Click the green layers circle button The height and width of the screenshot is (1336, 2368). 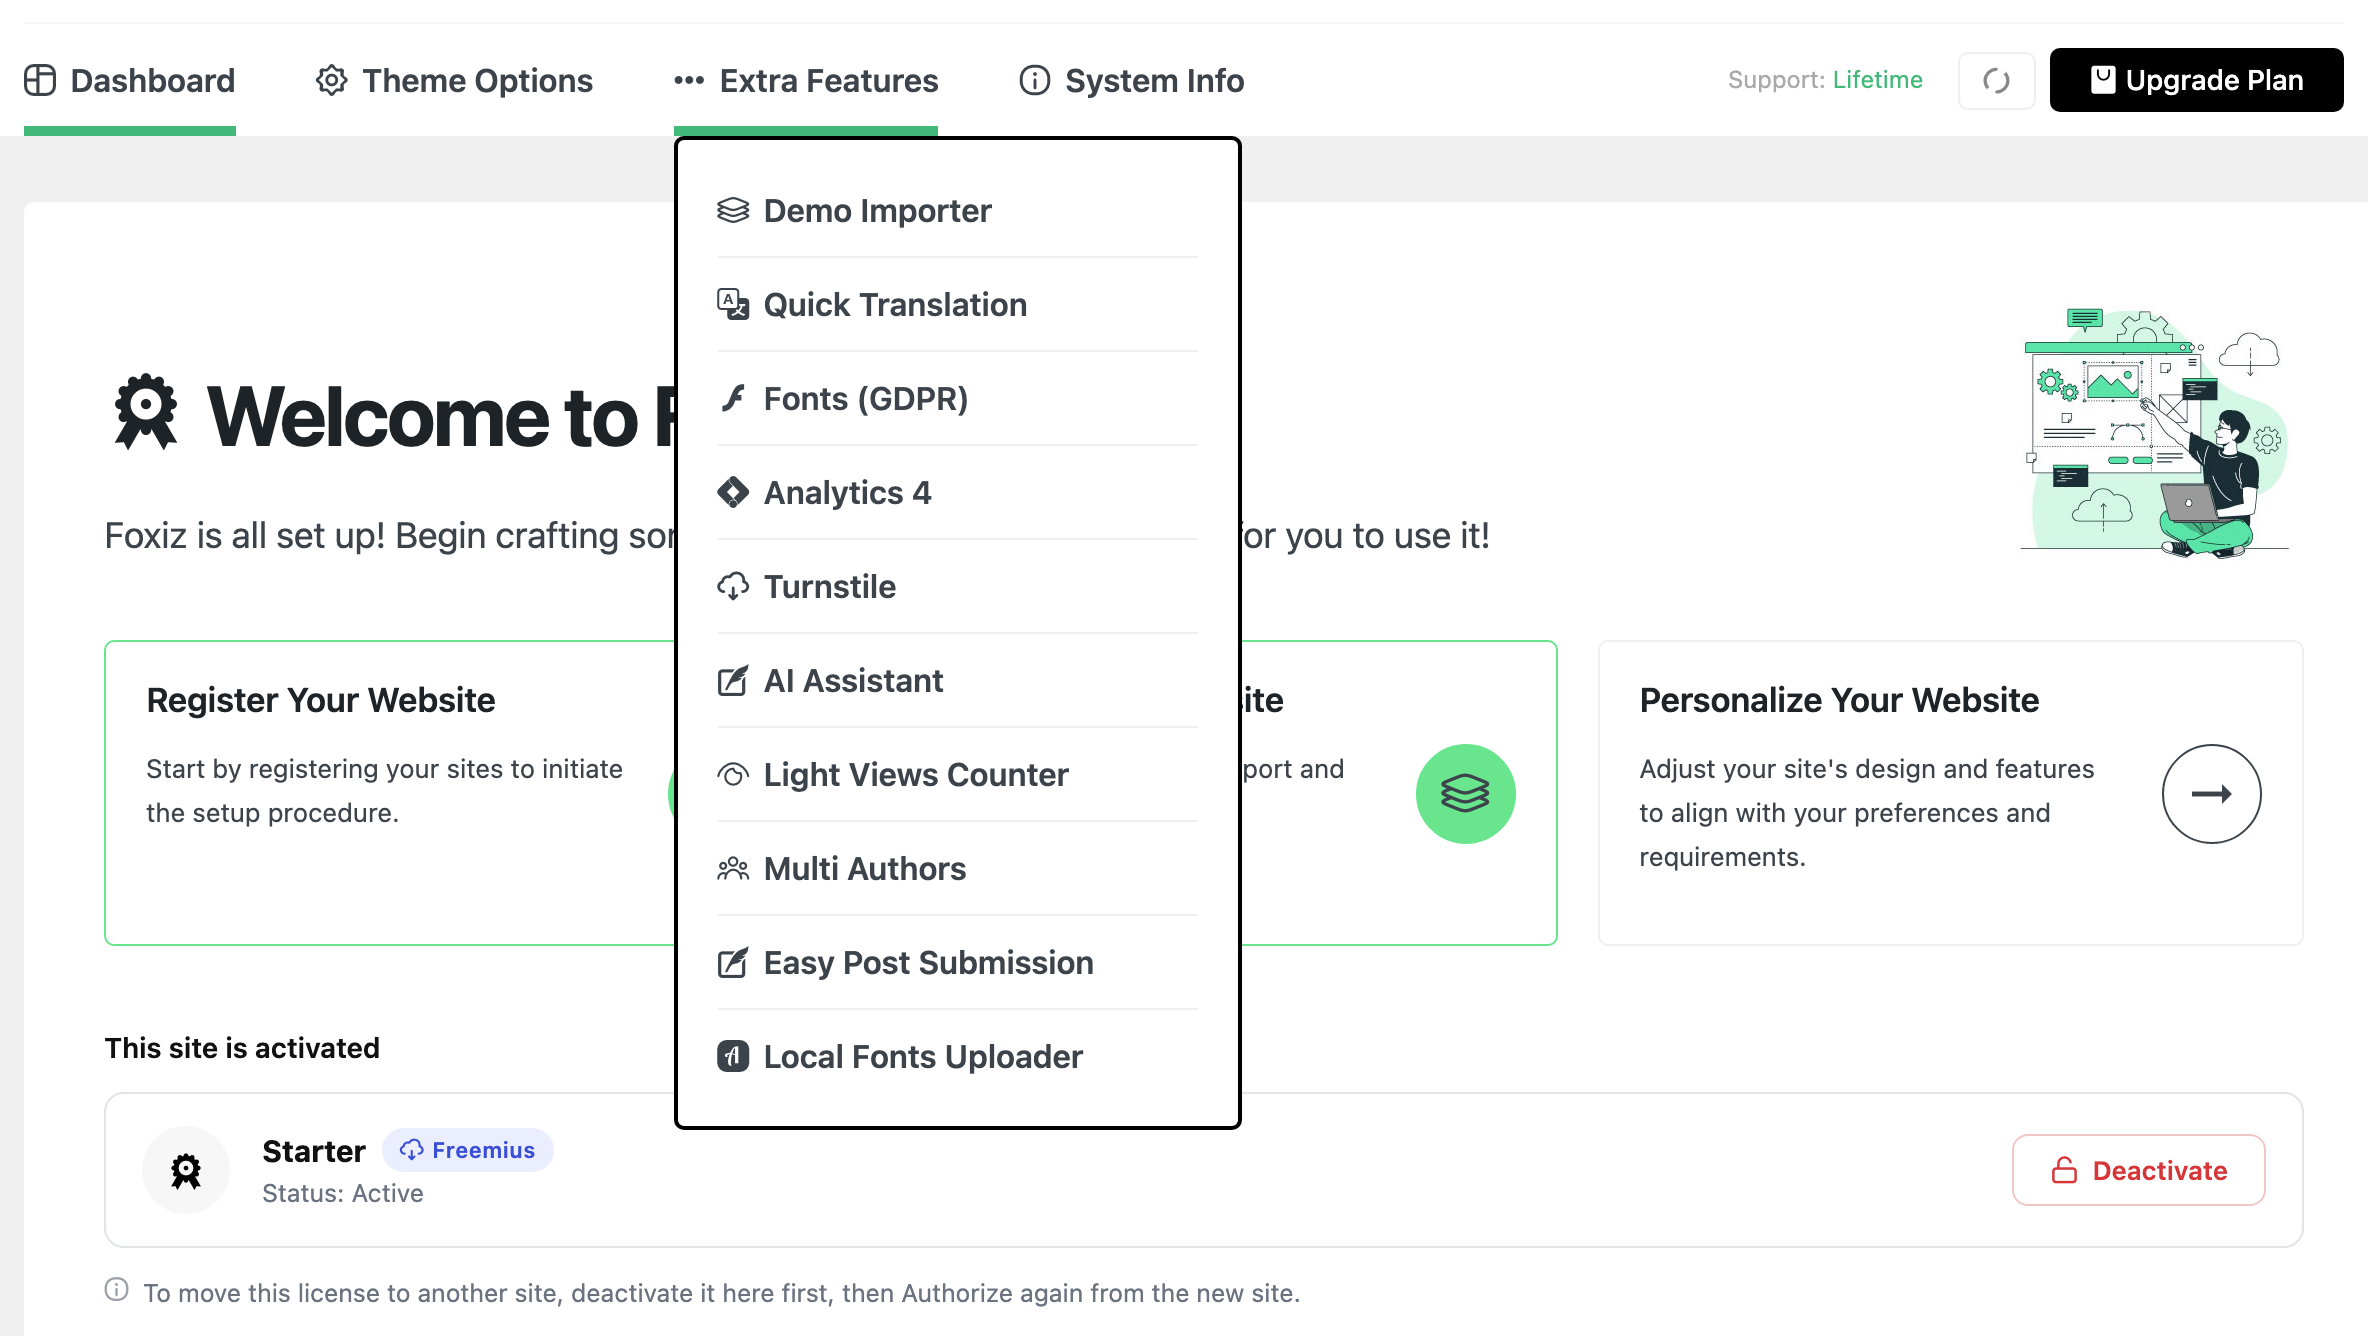[1466, 794]
